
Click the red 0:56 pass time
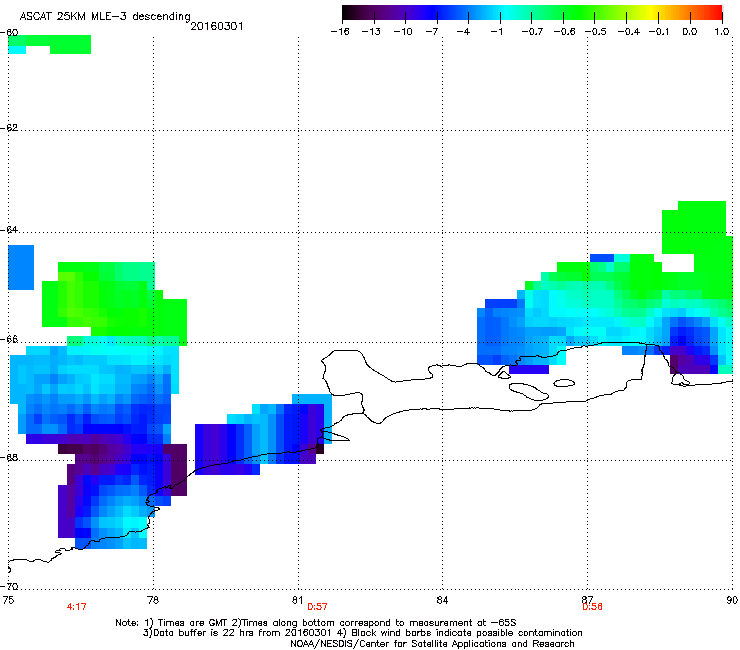click(x=592, y=607)
